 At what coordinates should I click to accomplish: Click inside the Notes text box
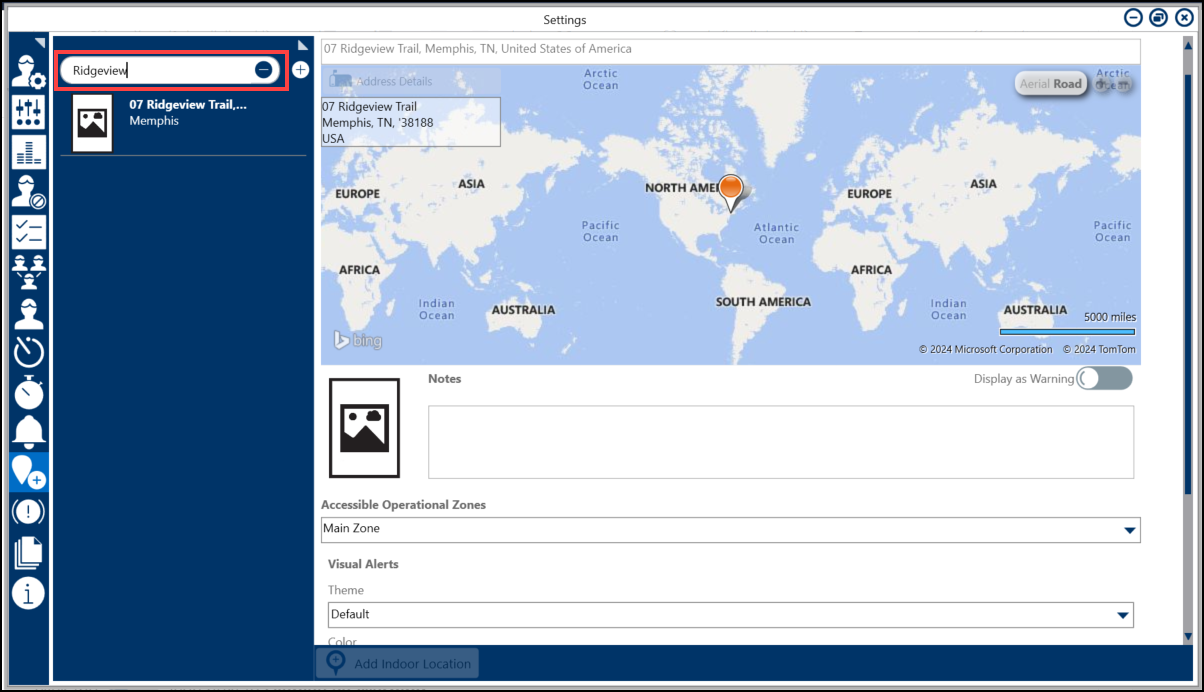(x=780, y=442)
